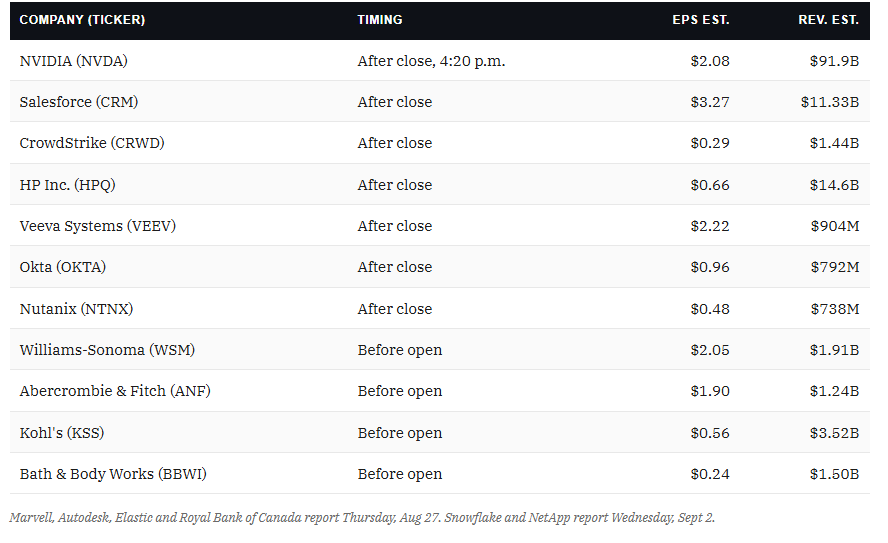Select the Bath & Body Works (BBWI) entry
The height and width of the screenshot is (543, 888).
click(113, 474)
